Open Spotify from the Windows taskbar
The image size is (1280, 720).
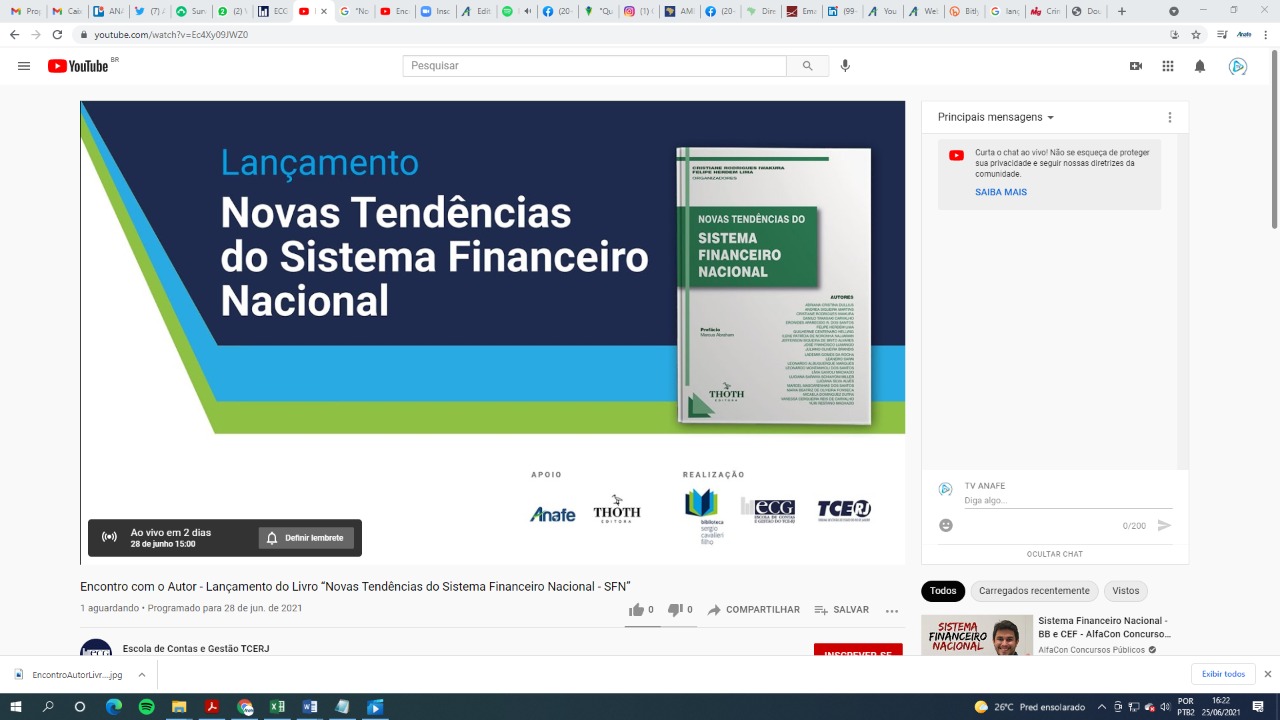(x=146, y=707)
